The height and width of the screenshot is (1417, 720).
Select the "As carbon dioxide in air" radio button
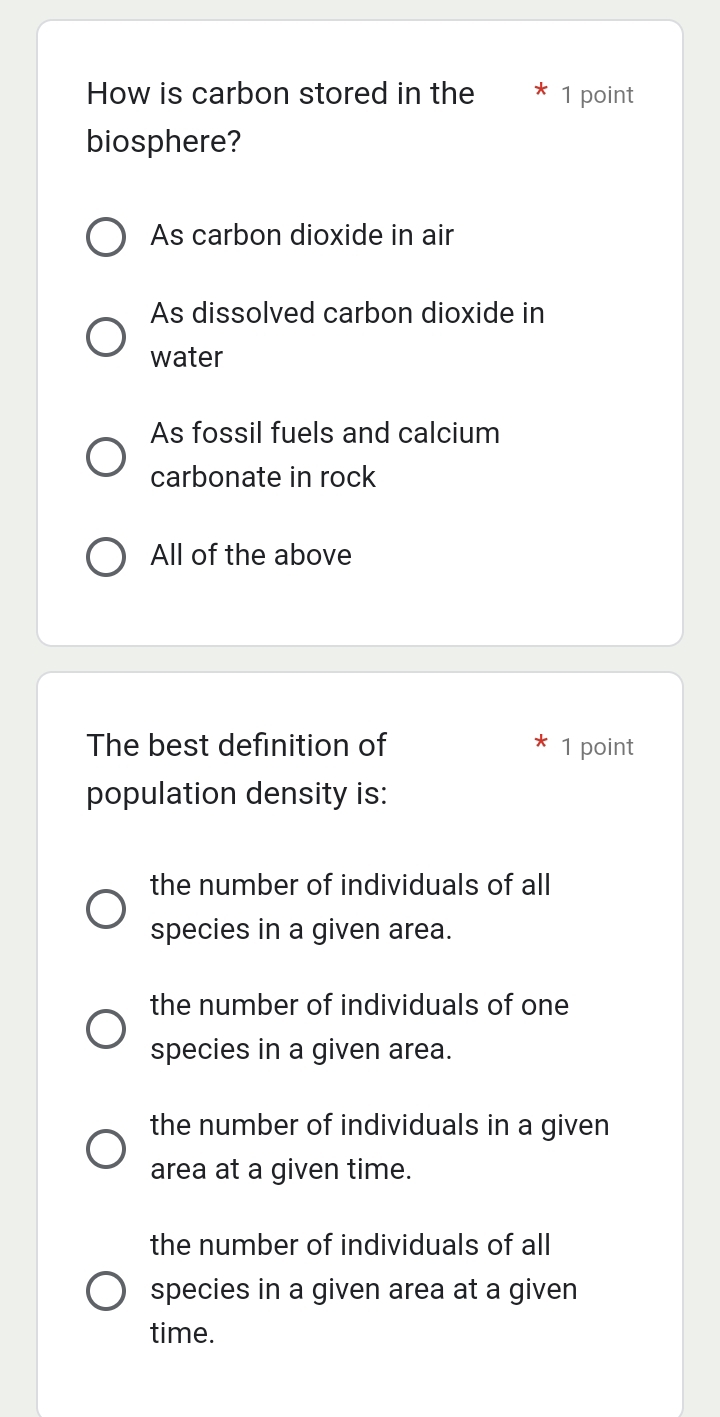coord(106,237)
